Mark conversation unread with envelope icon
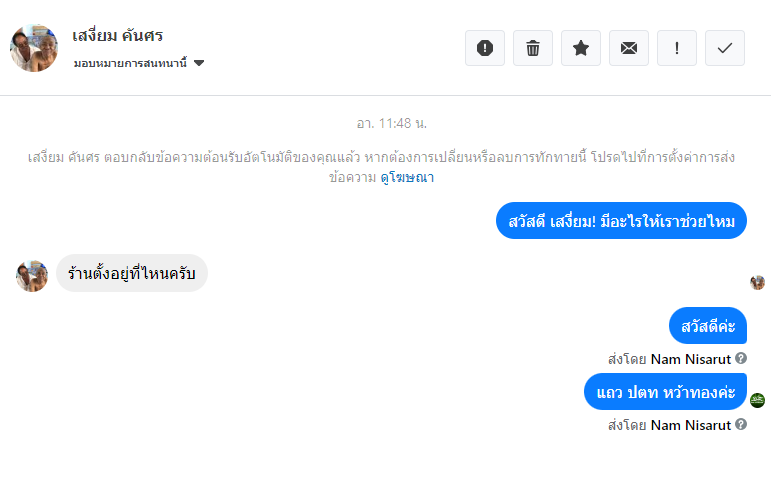 tap(629, 48)
